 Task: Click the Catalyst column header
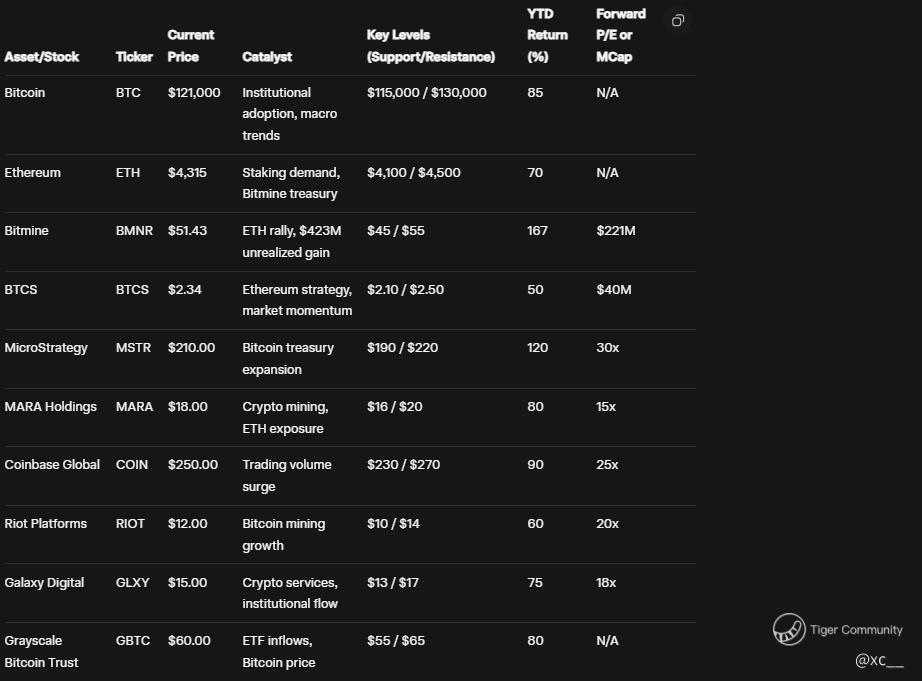(267, 57)
